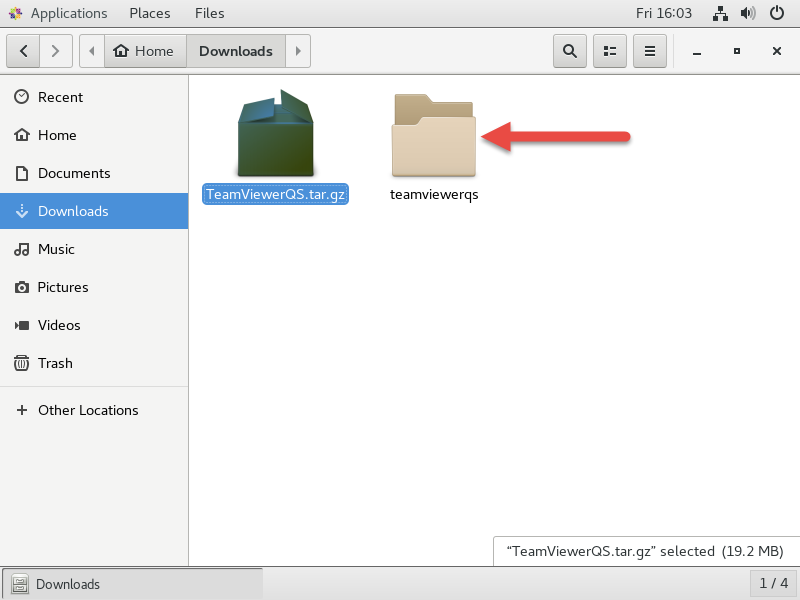Select the teamviewerqs folder icon

coord(434,136)
